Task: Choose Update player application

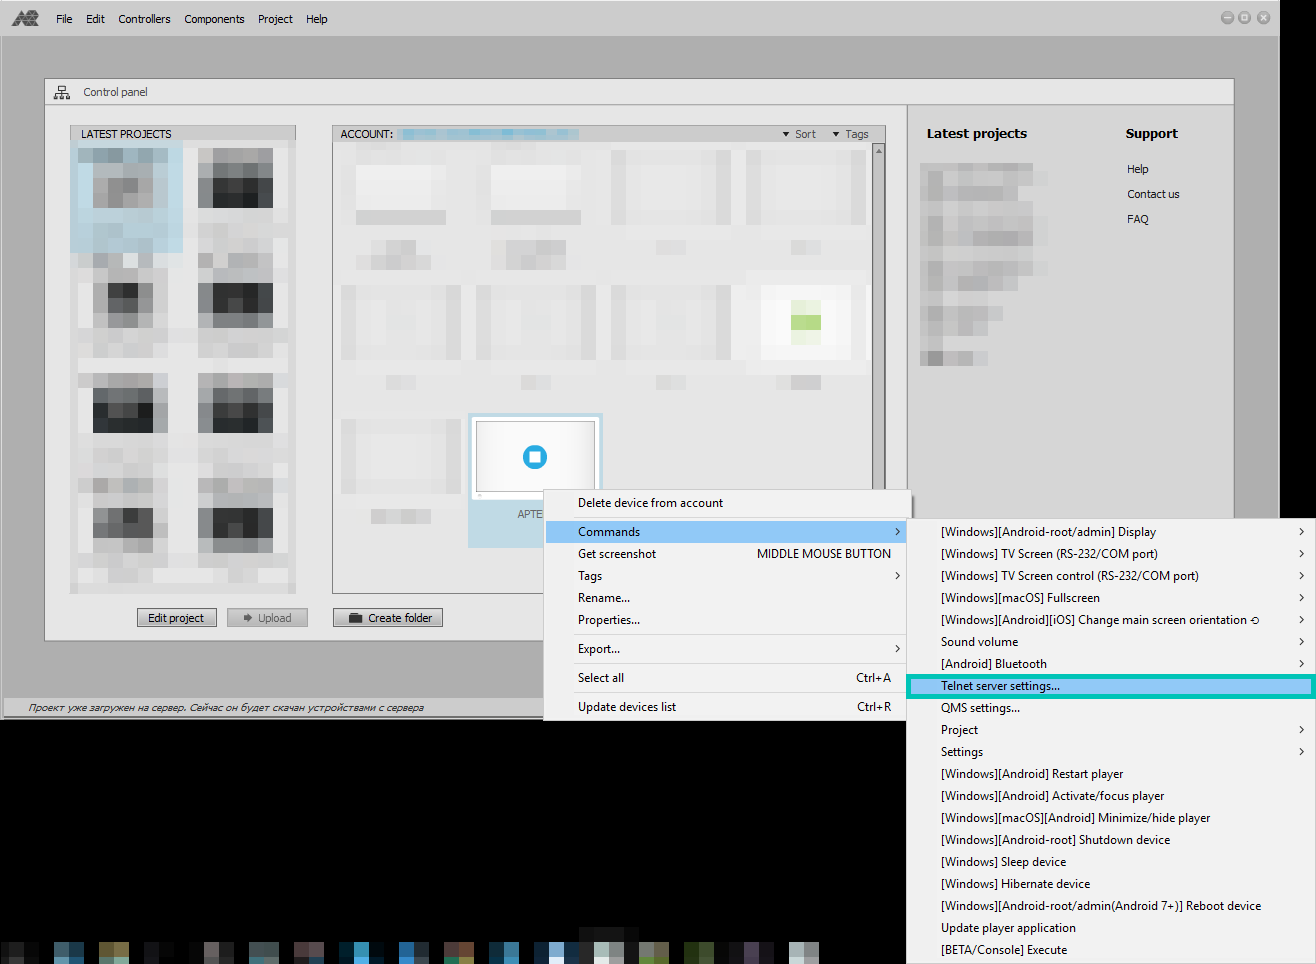Action: (x=1110, y=928)
